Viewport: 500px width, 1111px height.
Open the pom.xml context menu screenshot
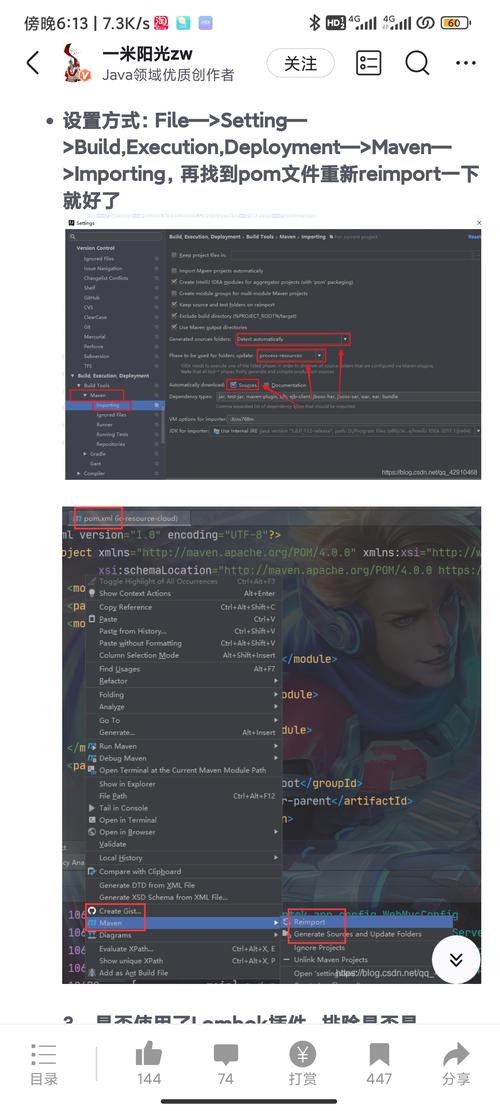coord(271,745)
